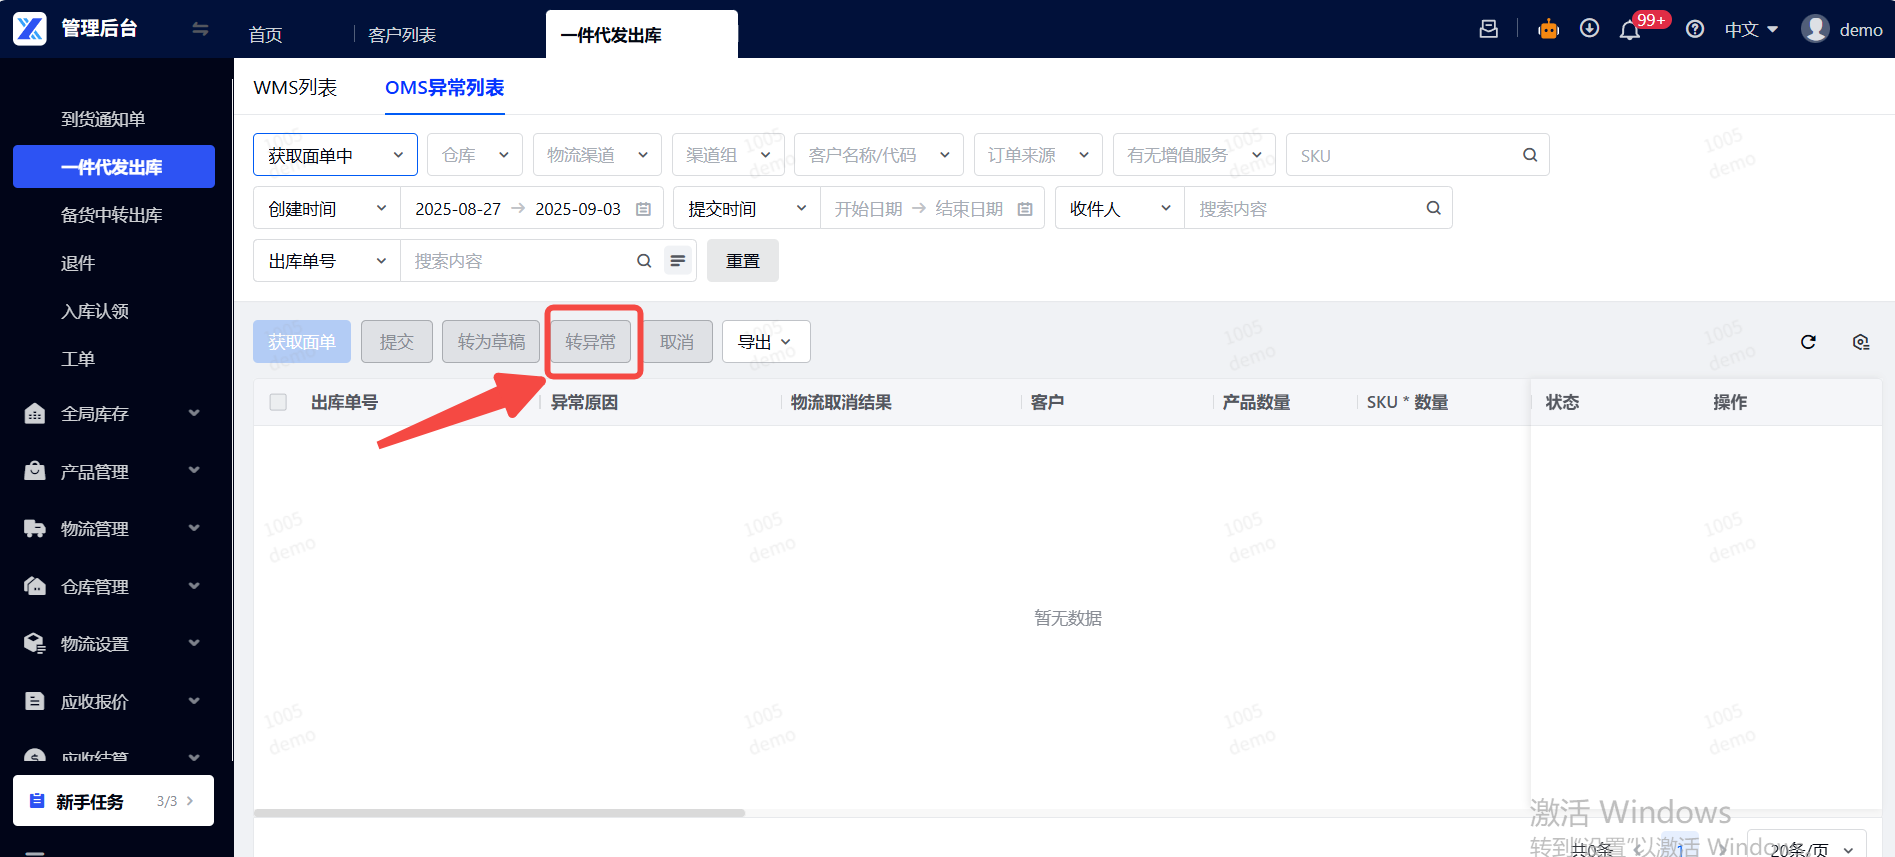Collapse the sidebar menu toggle icon

200,29
